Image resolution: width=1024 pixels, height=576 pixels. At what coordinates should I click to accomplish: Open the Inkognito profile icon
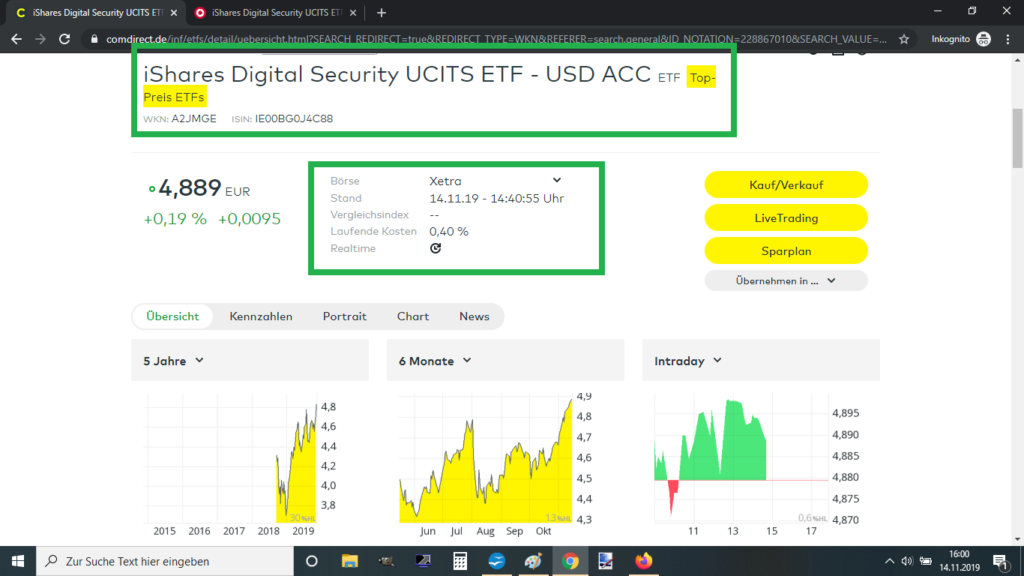click(984, 39)
